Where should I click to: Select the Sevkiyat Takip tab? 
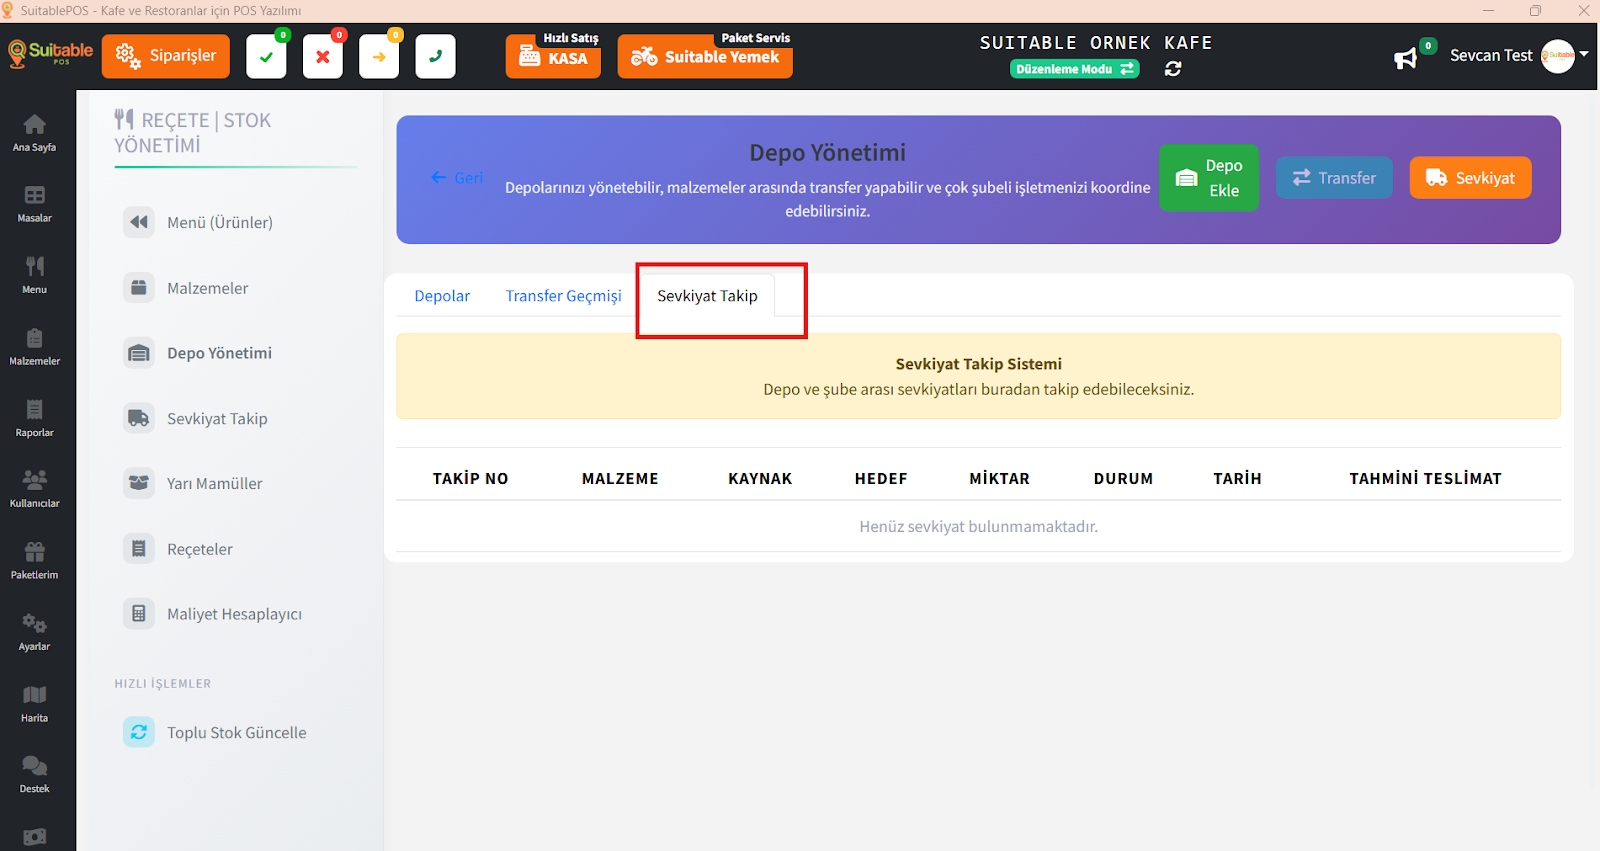pos(707,296)
